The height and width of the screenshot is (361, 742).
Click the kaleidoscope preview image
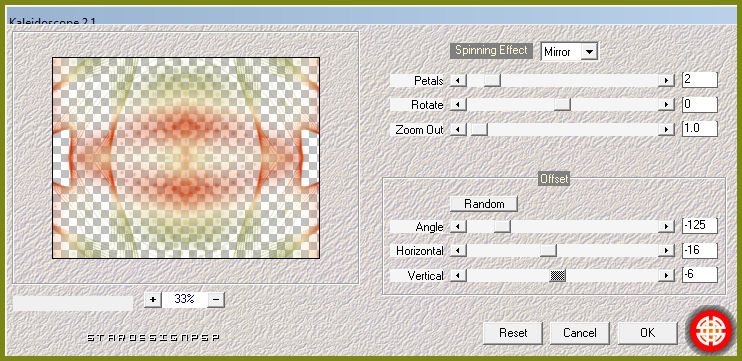(x=186, y=158)
